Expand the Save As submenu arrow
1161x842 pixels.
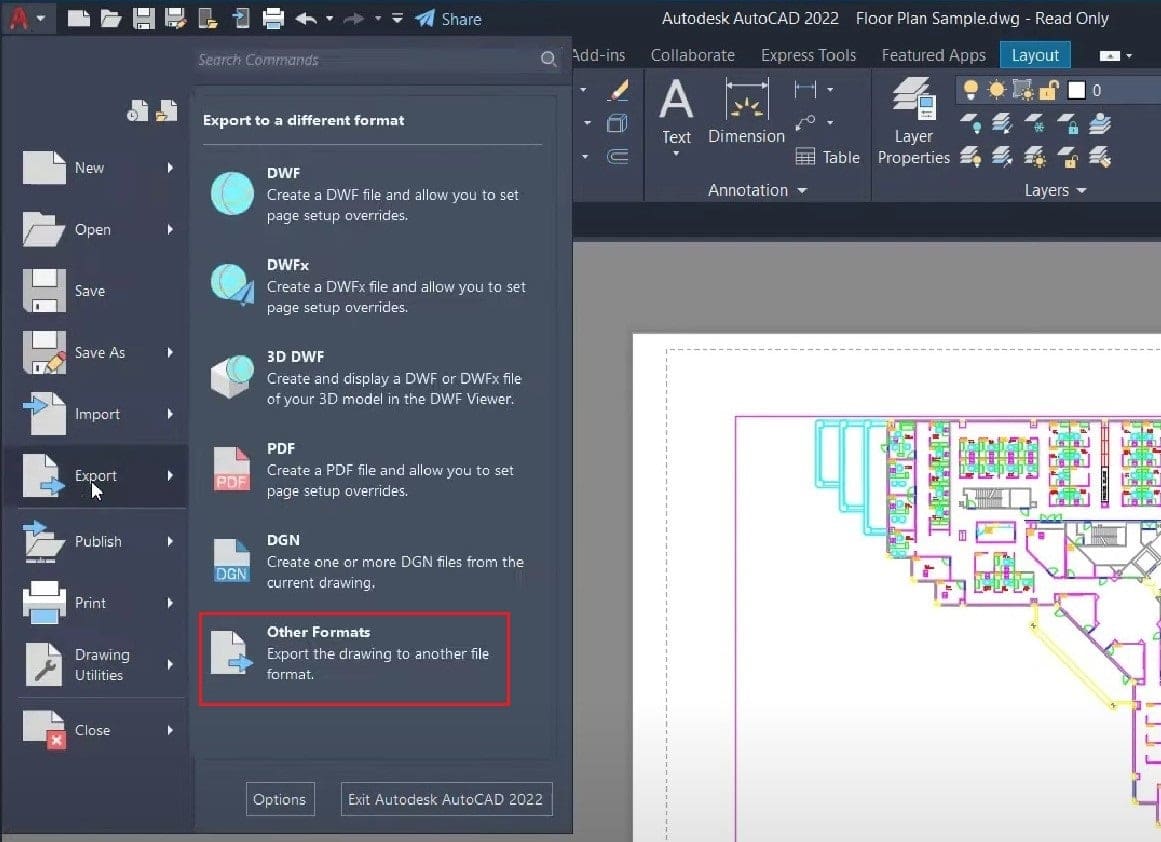(x=170, y=352)
